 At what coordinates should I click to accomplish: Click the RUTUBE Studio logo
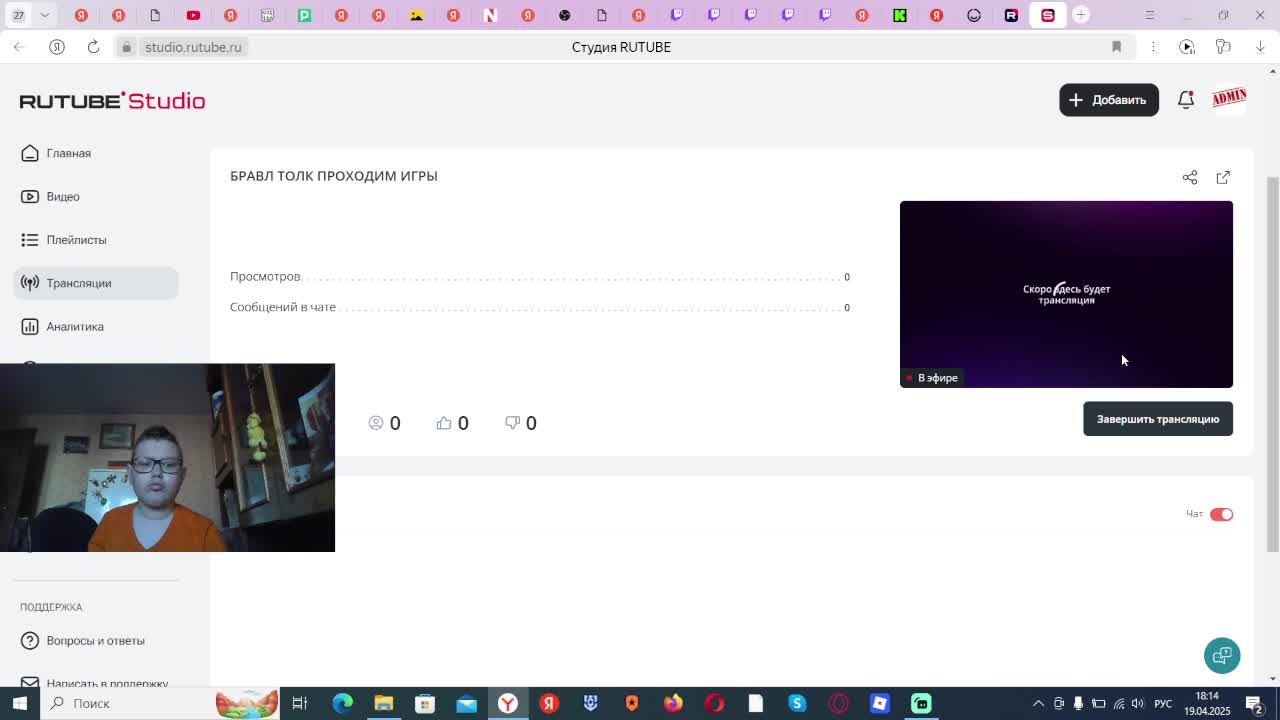pyautogui.click(x=112, y=100)
